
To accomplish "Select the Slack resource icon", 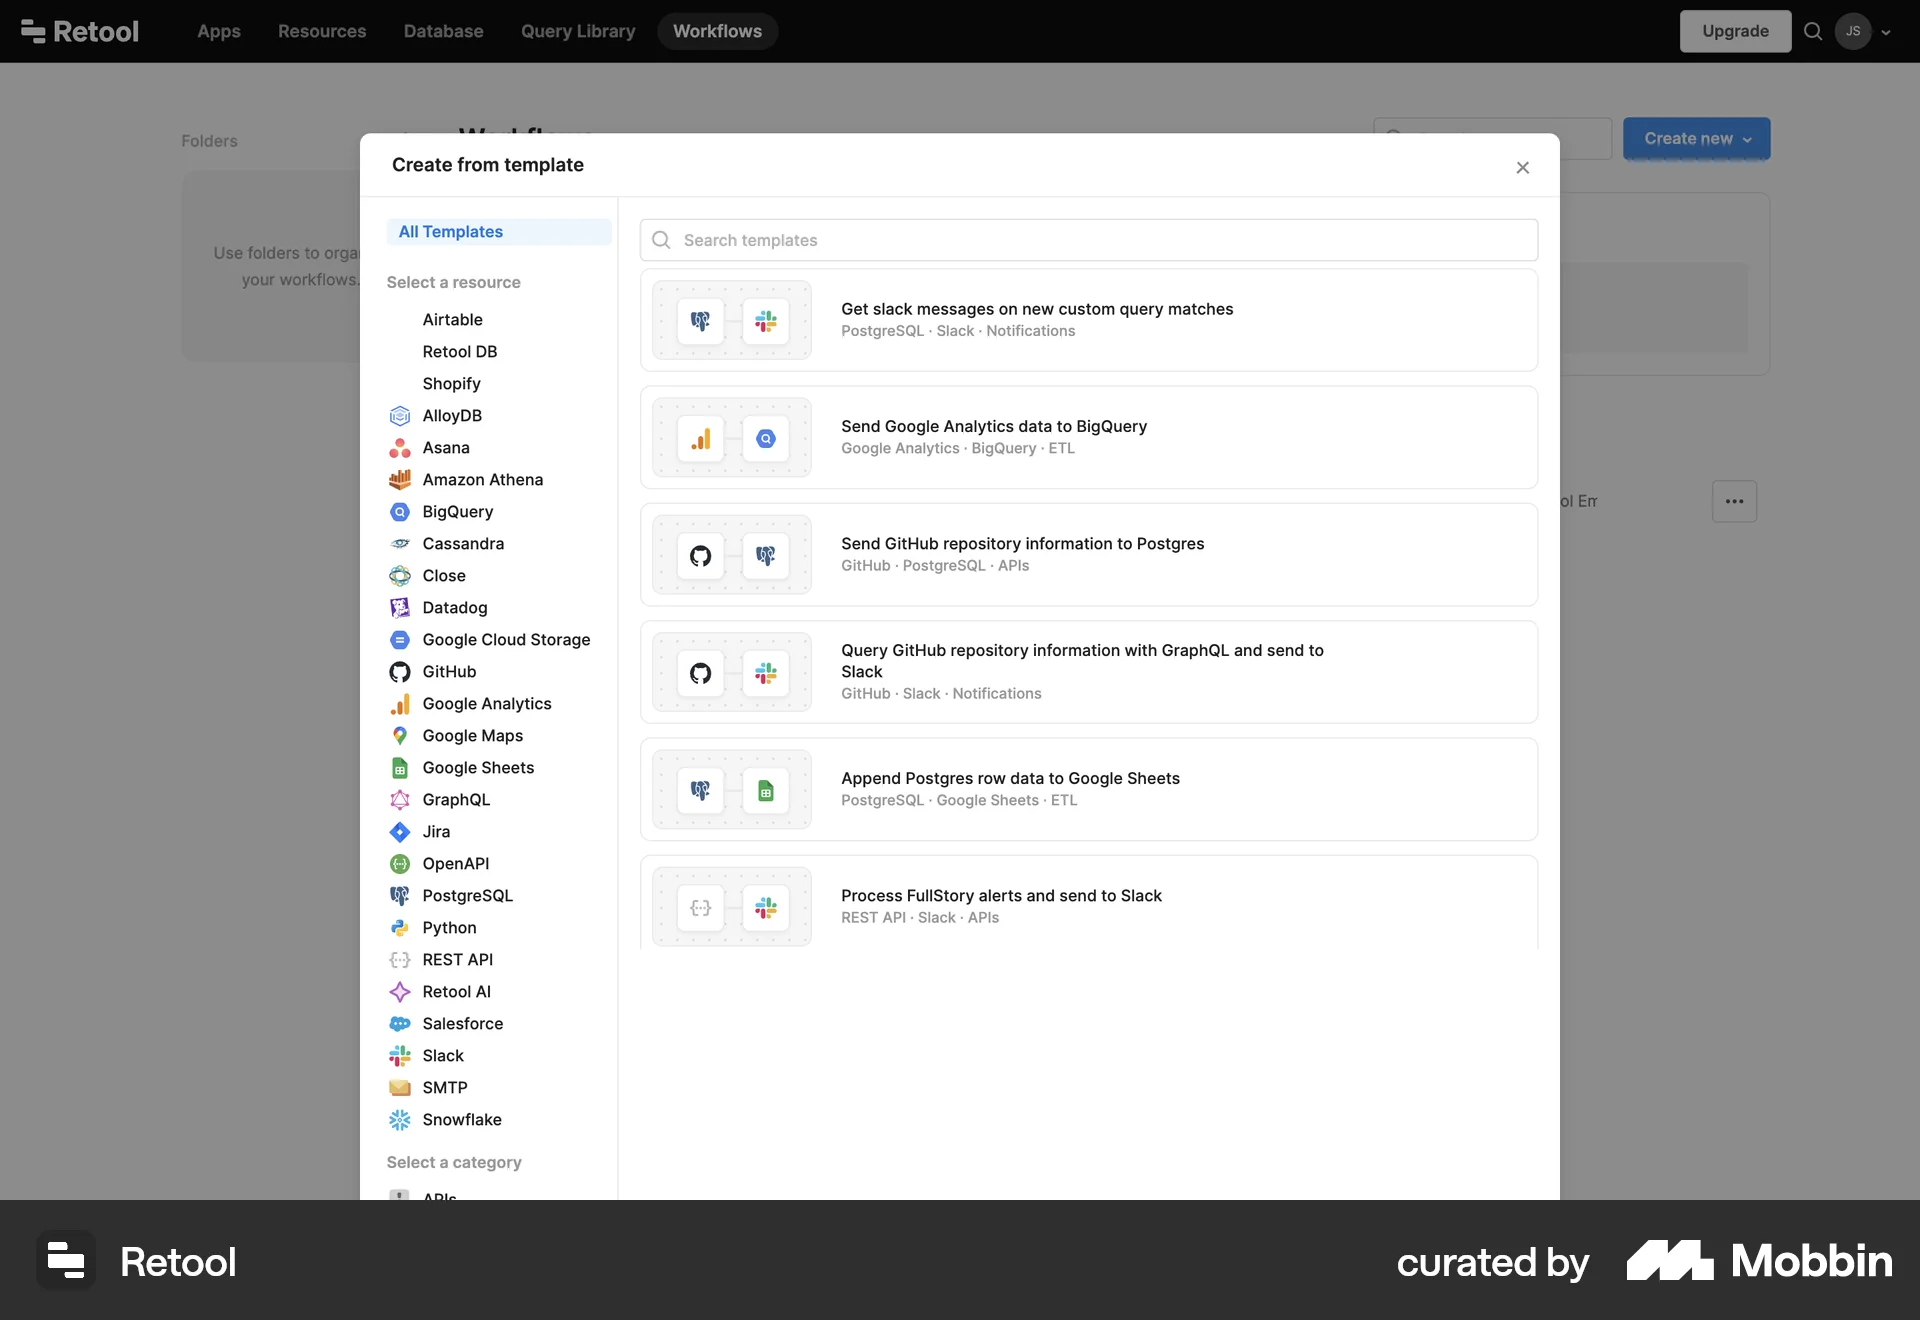I will tap(400, 1056).
